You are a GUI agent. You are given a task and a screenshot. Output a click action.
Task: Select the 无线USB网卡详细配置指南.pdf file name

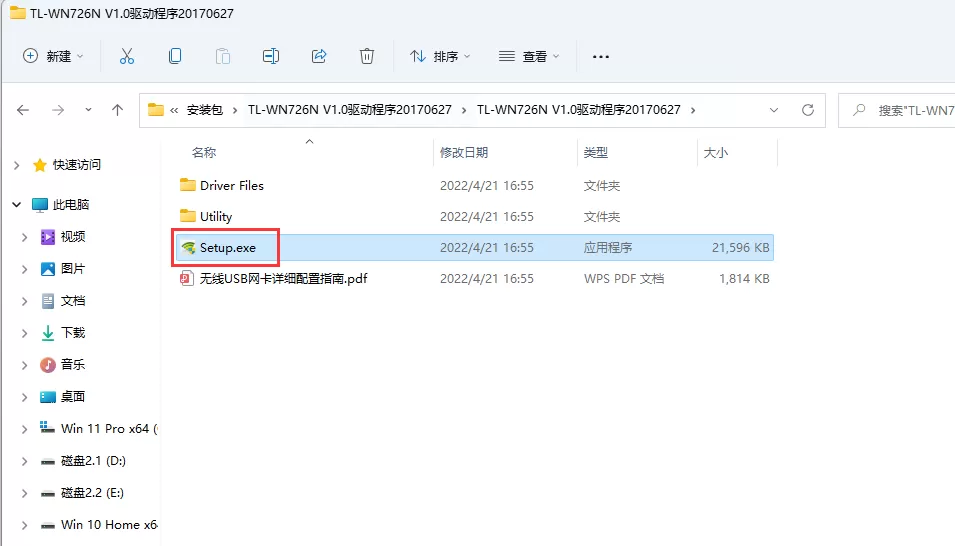[284, 279]
